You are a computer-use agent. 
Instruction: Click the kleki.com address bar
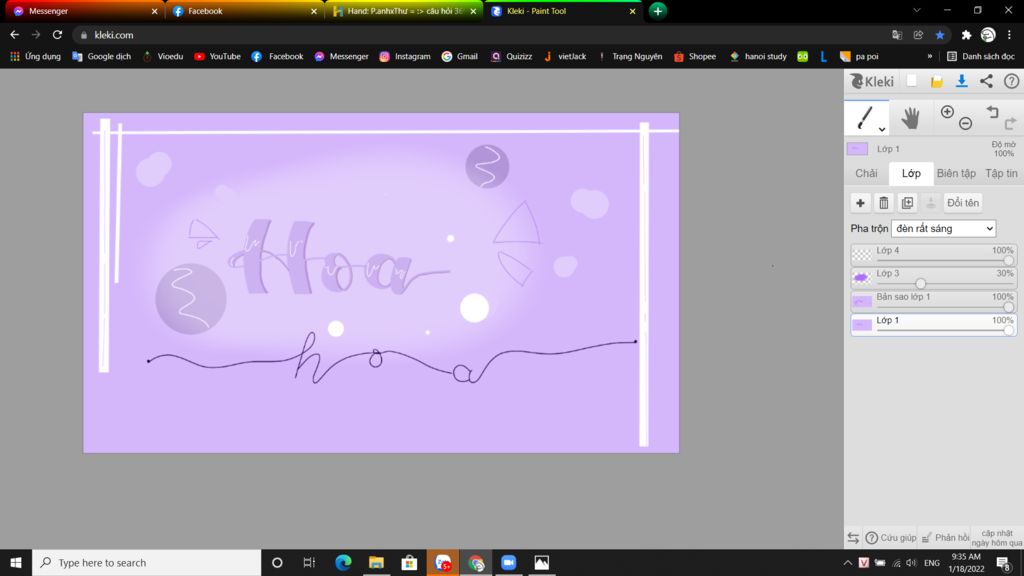(483, 35)
